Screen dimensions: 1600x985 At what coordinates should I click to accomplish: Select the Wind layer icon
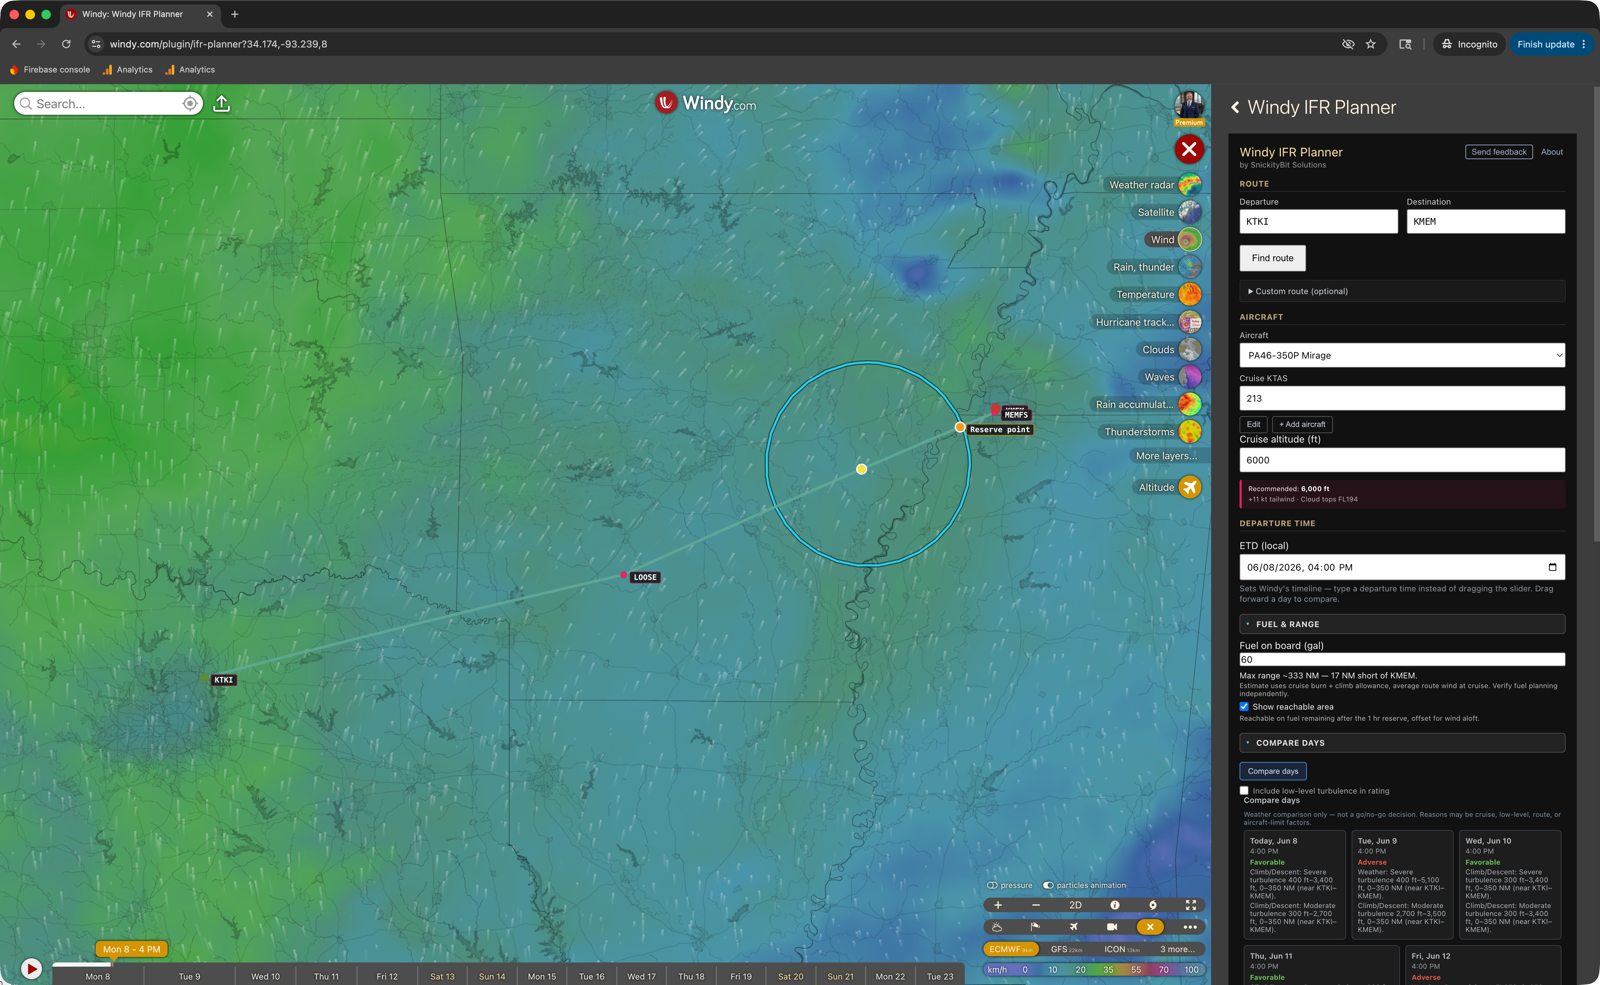point(1190,240)
